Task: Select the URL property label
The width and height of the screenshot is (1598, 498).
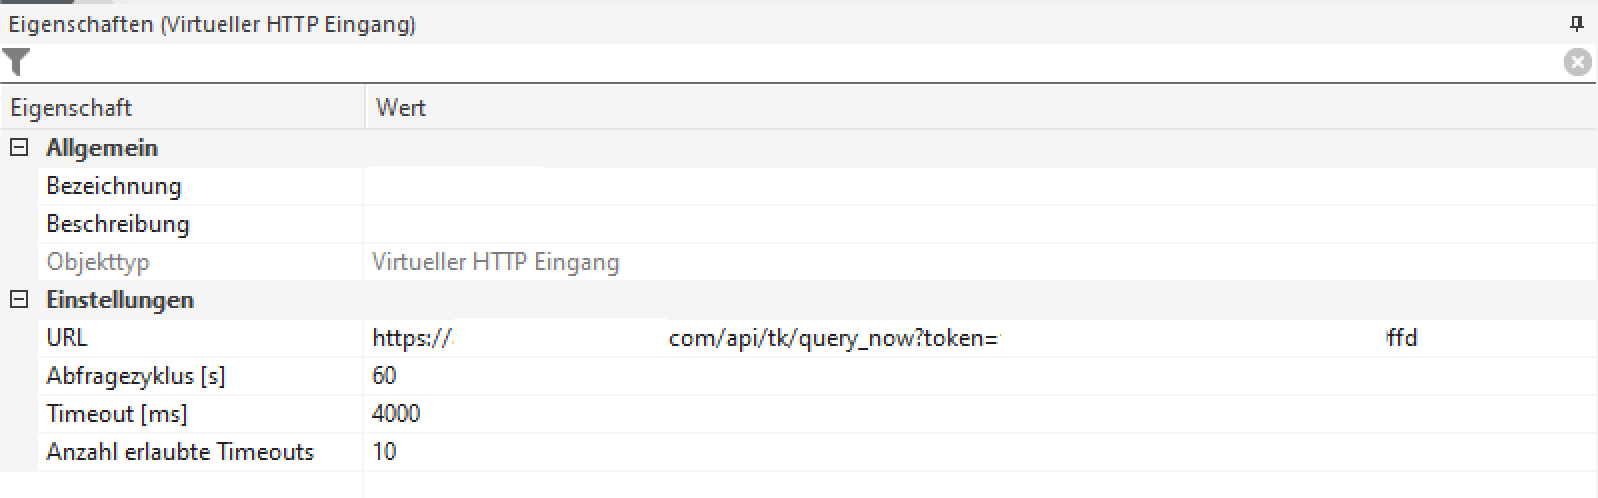Action: (x=67, y=338)
